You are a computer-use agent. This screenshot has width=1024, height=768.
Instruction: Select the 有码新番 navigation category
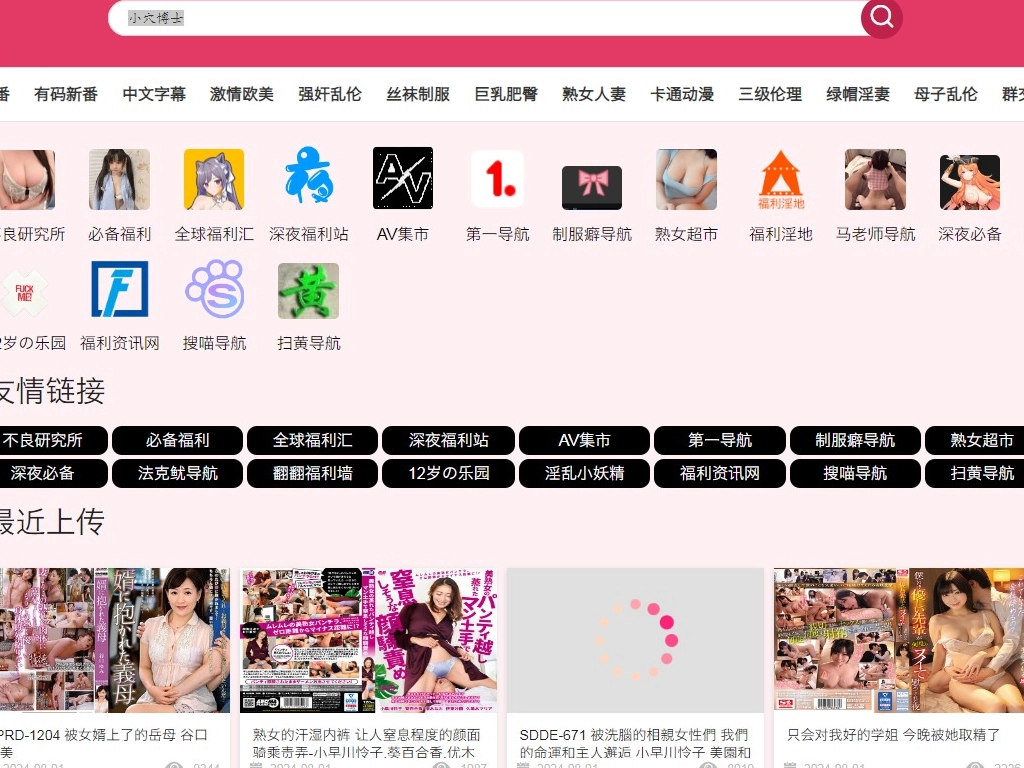(x=66, y=94)
